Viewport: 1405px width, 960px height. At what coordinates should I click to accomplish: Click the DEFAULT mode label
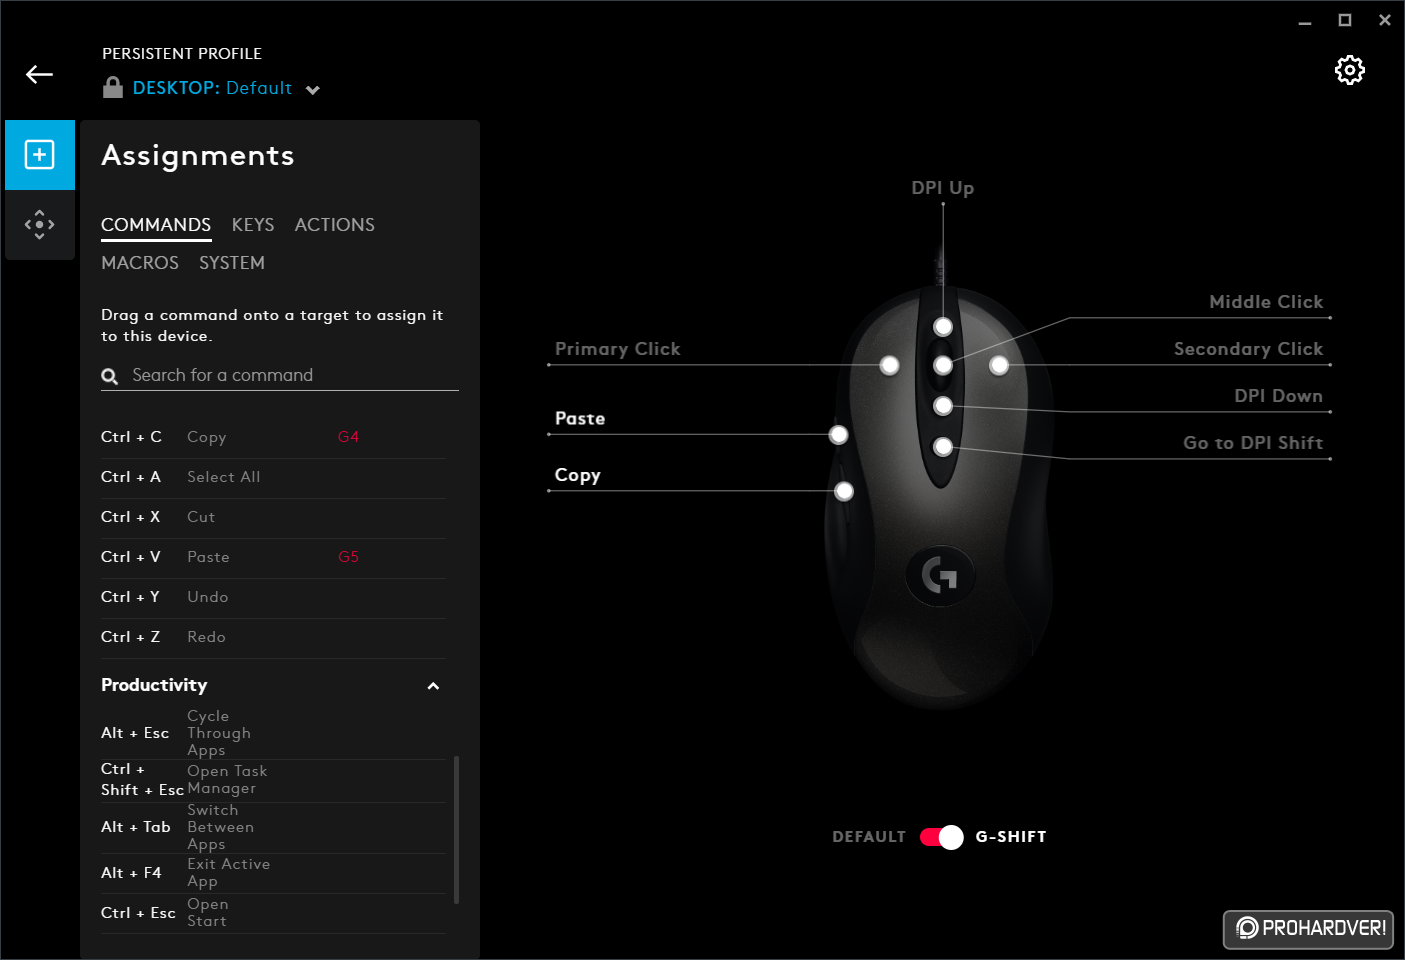pyautogui.click(x=869, y=837)
